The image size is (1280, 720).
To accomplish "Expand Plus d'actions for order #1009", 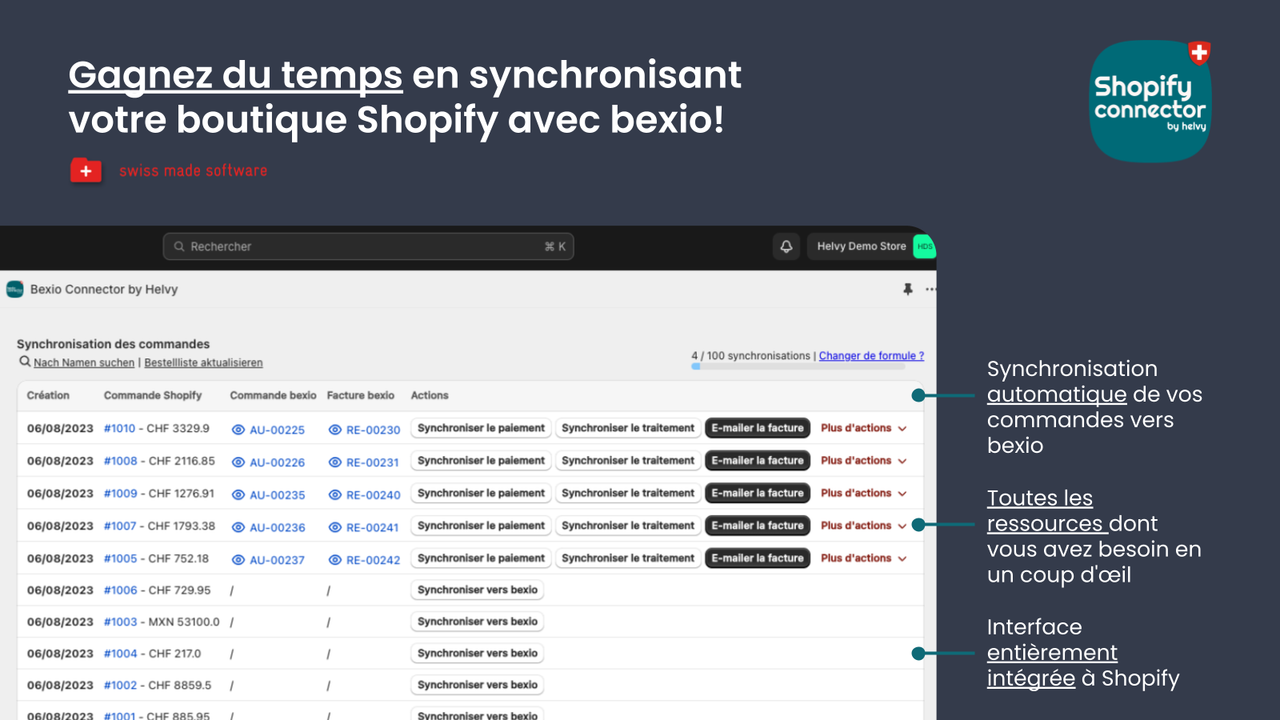I will click(x=864, y=493).
